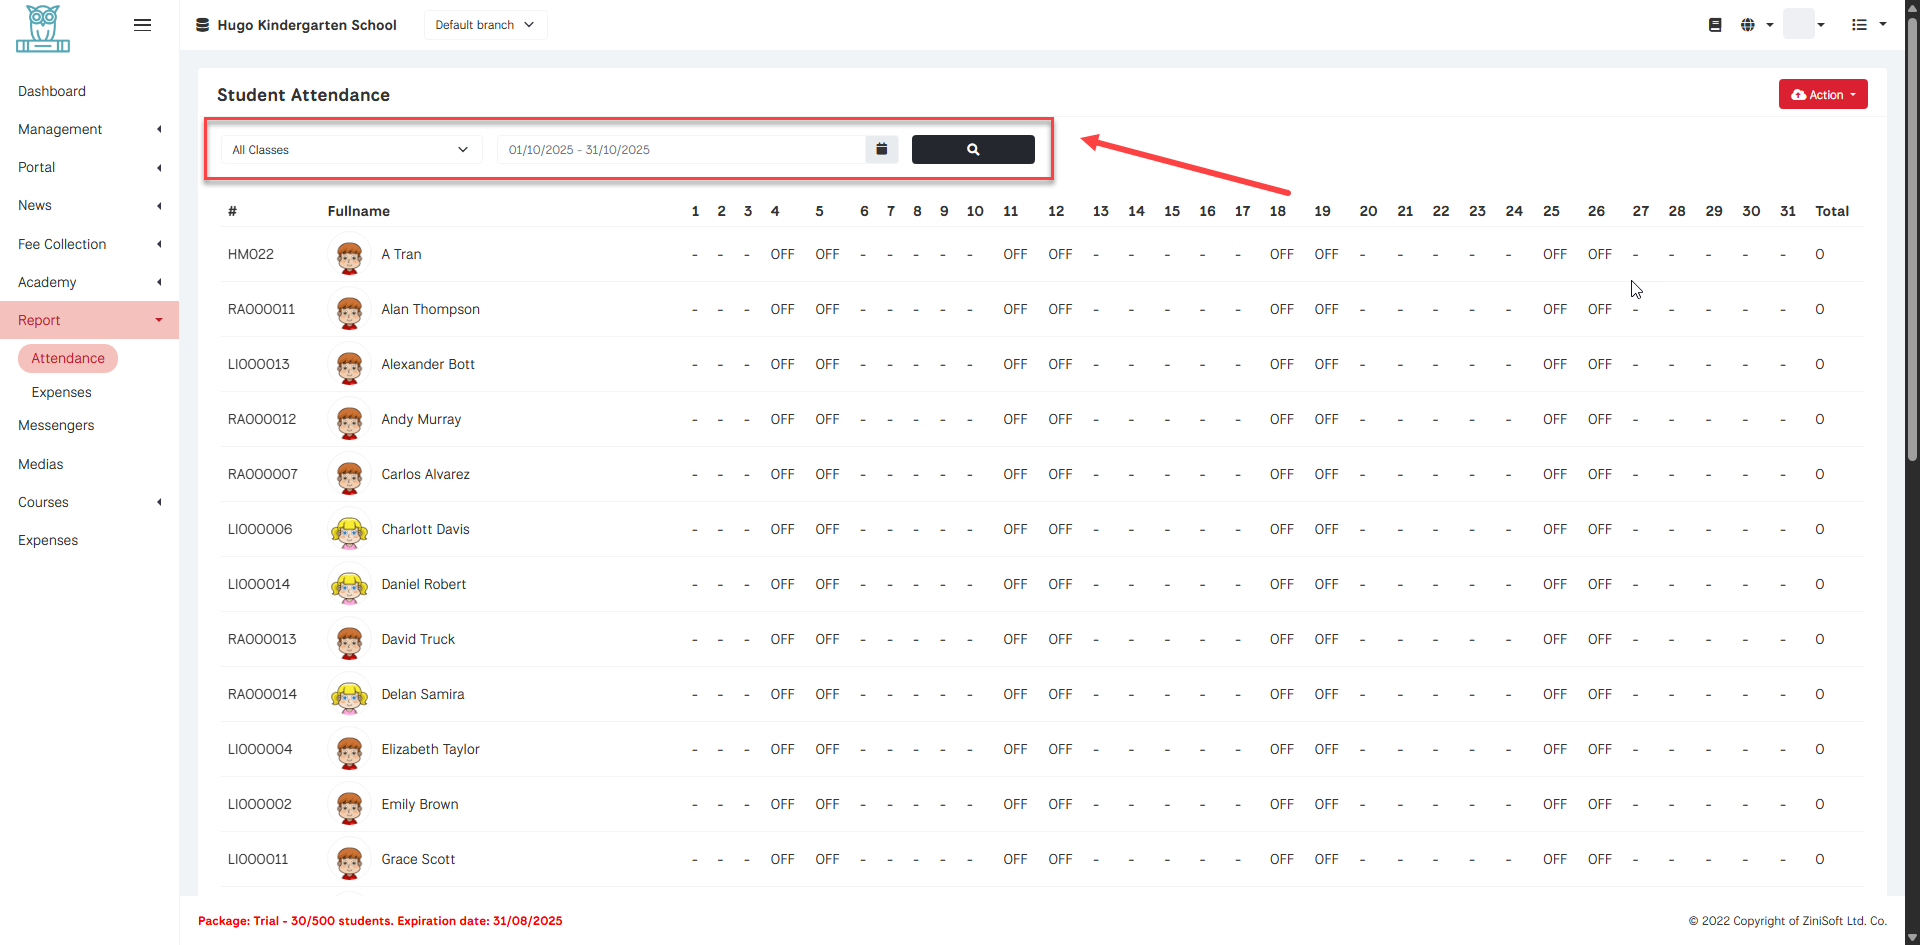
Task: Open the book guide icon in header
Action: click(1714, 25)
